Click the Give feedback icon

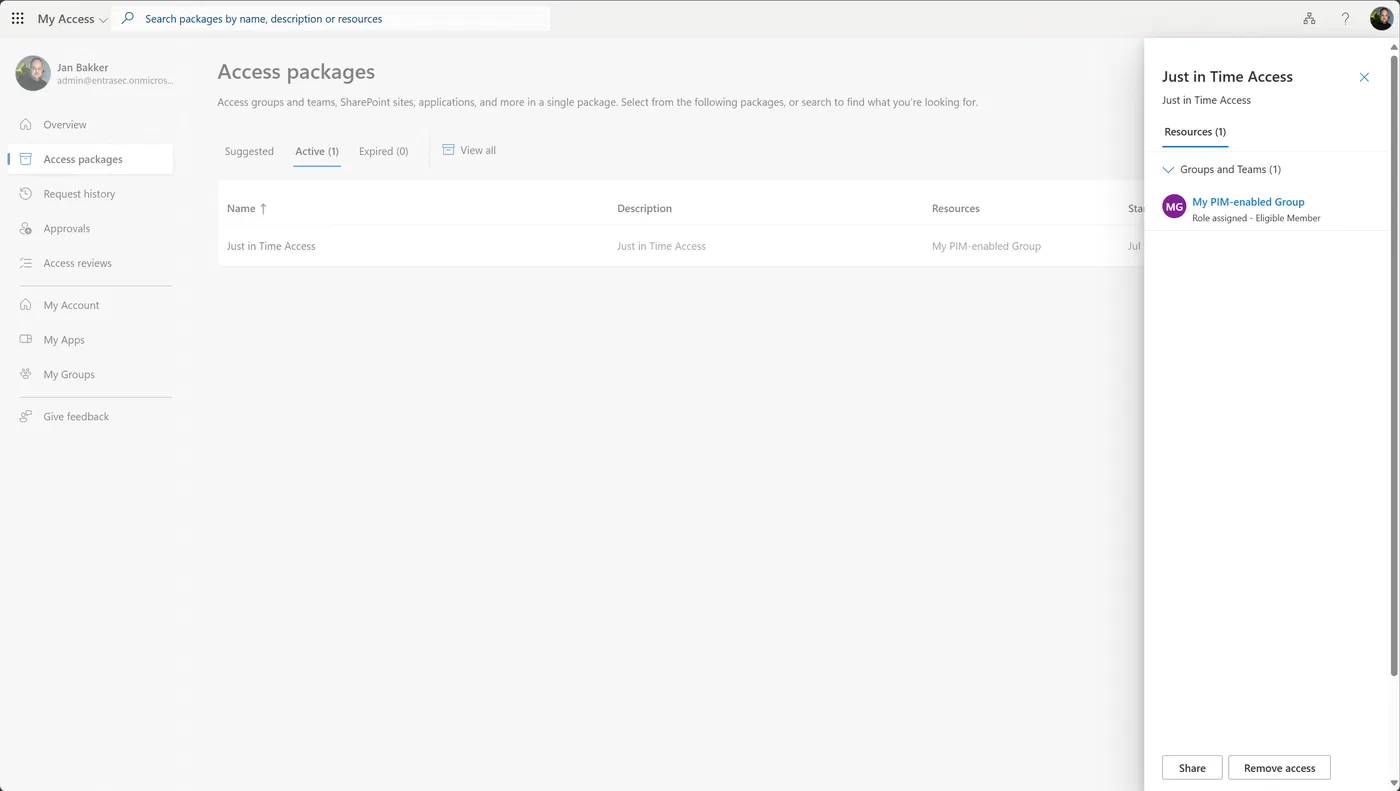[x=26, y=416]
